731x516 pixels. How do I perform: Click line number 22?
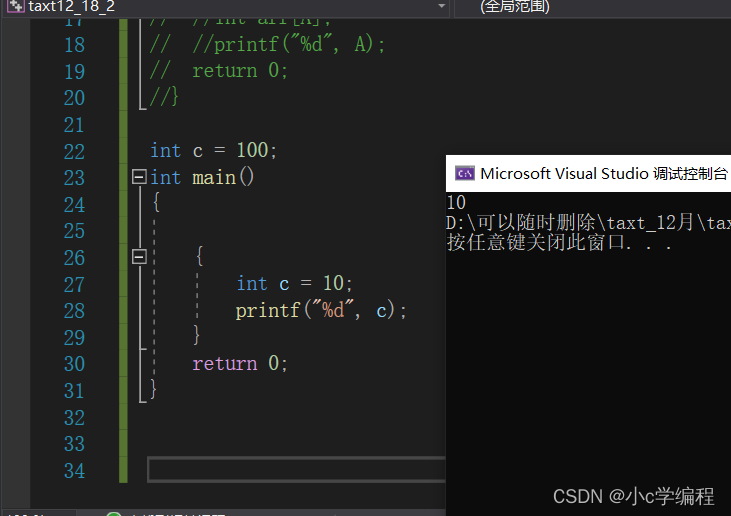coord(74,152)
